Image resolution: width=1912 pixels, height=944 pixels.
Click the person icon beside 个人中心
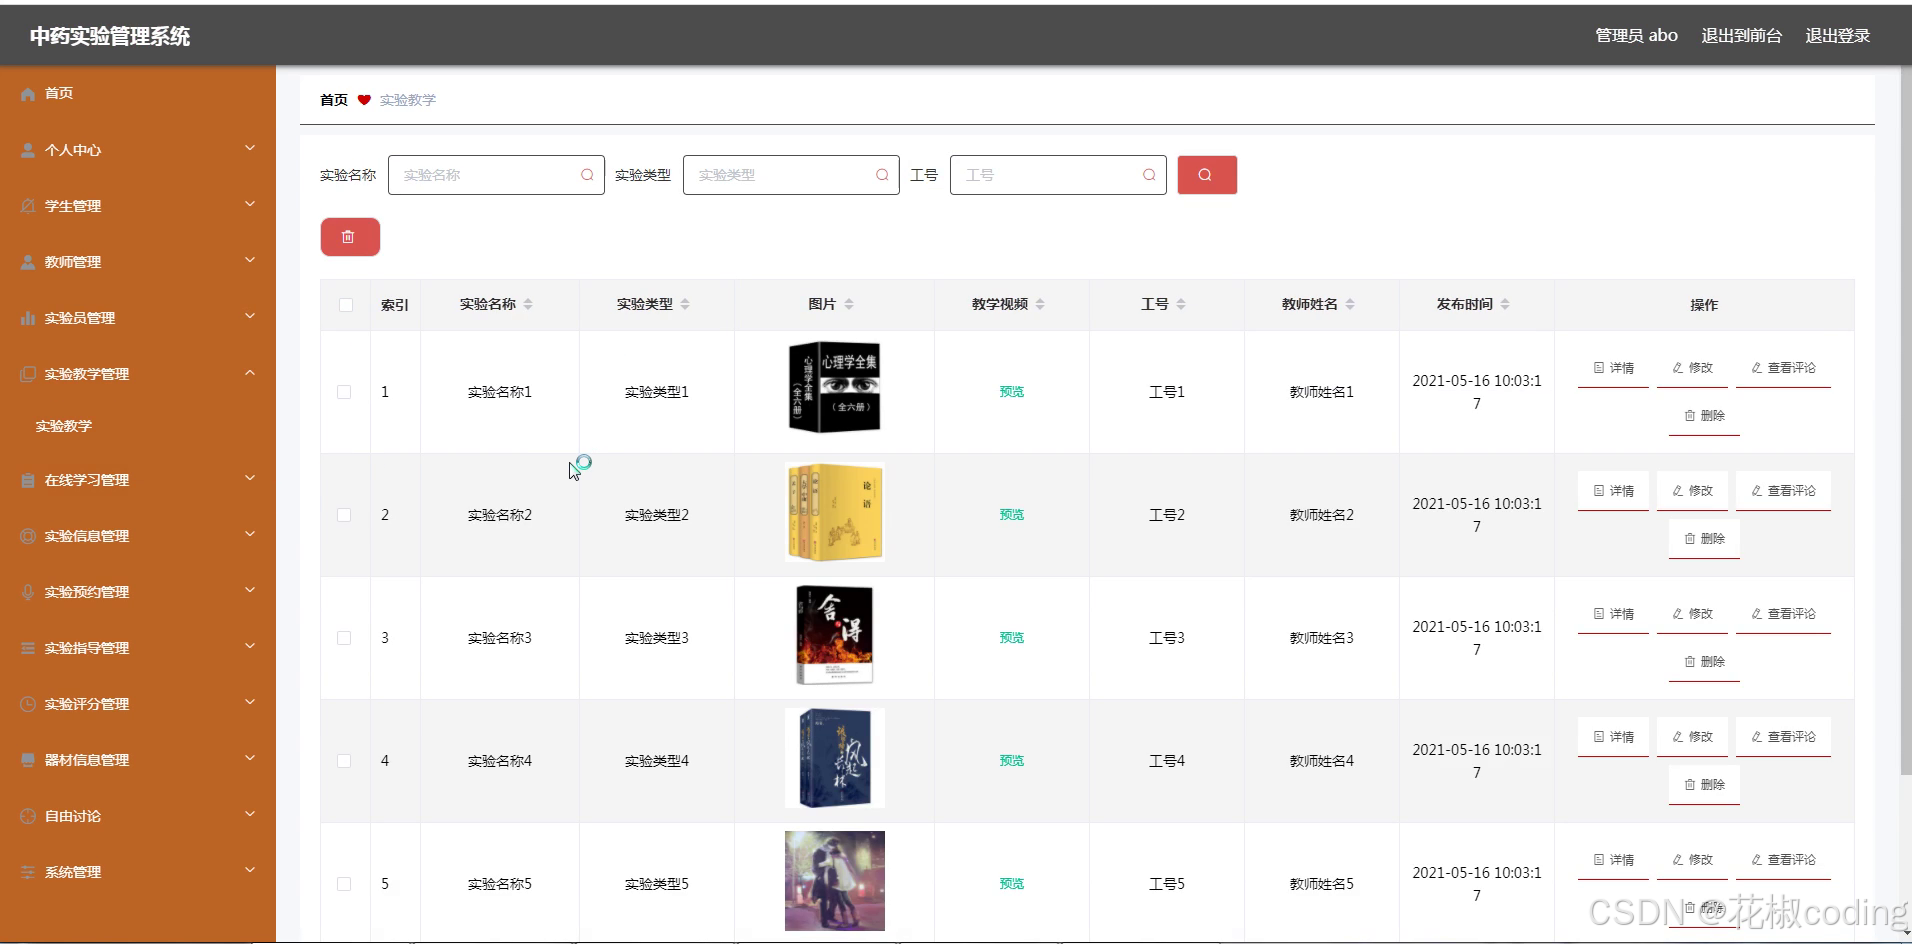coord(28,150)
